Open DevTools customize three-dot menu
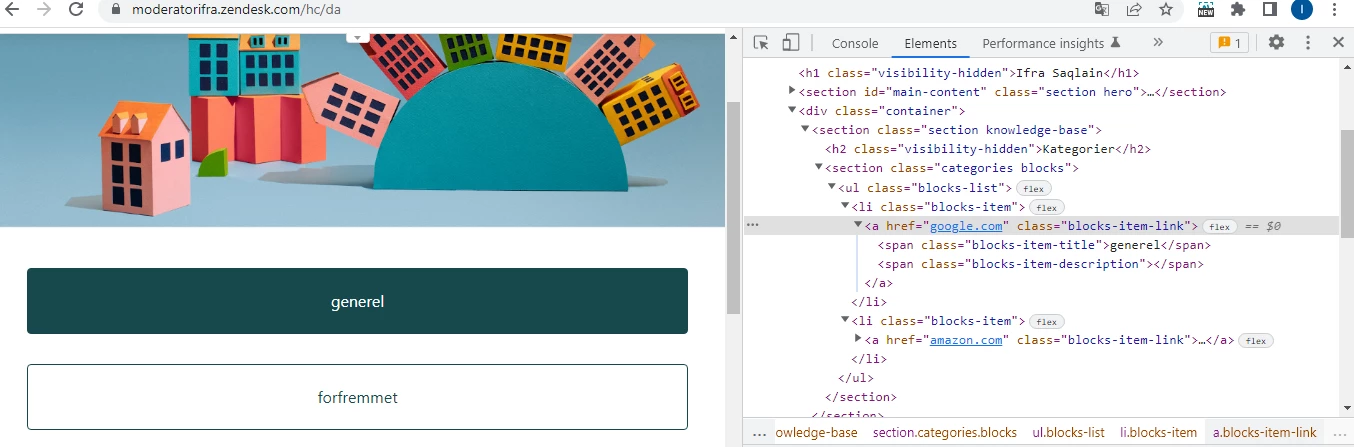1354x447 pixels. 1307,43
